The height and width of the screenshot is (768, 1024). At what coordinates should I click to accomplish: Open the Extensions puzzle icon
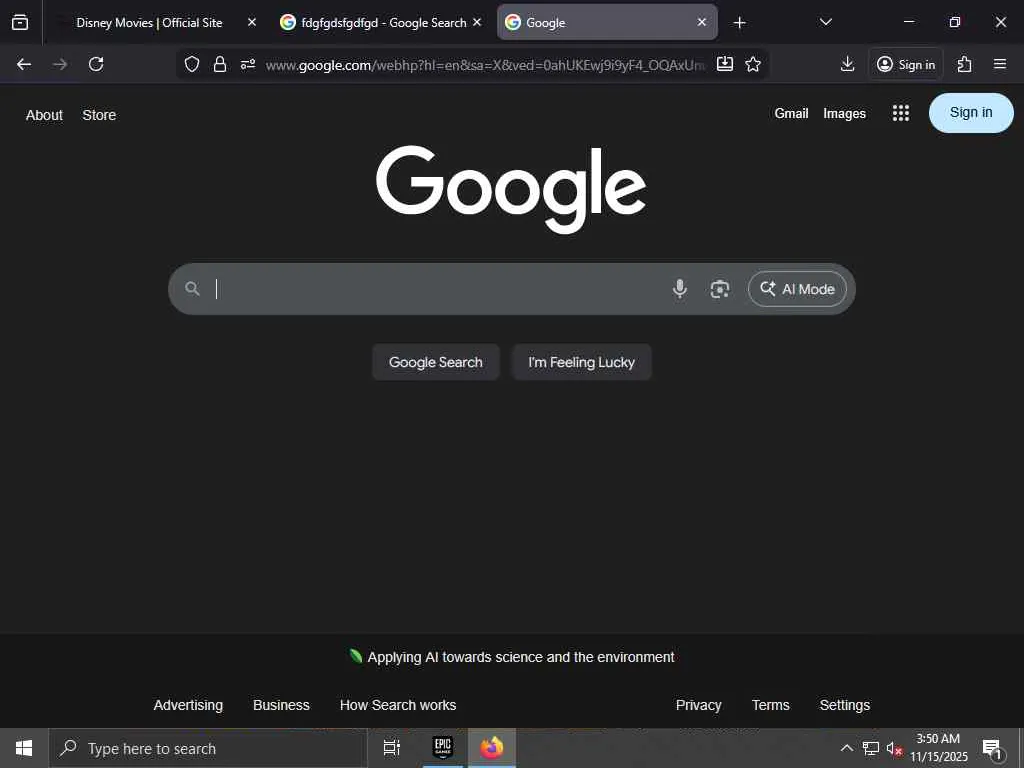(x=964, y=64)
